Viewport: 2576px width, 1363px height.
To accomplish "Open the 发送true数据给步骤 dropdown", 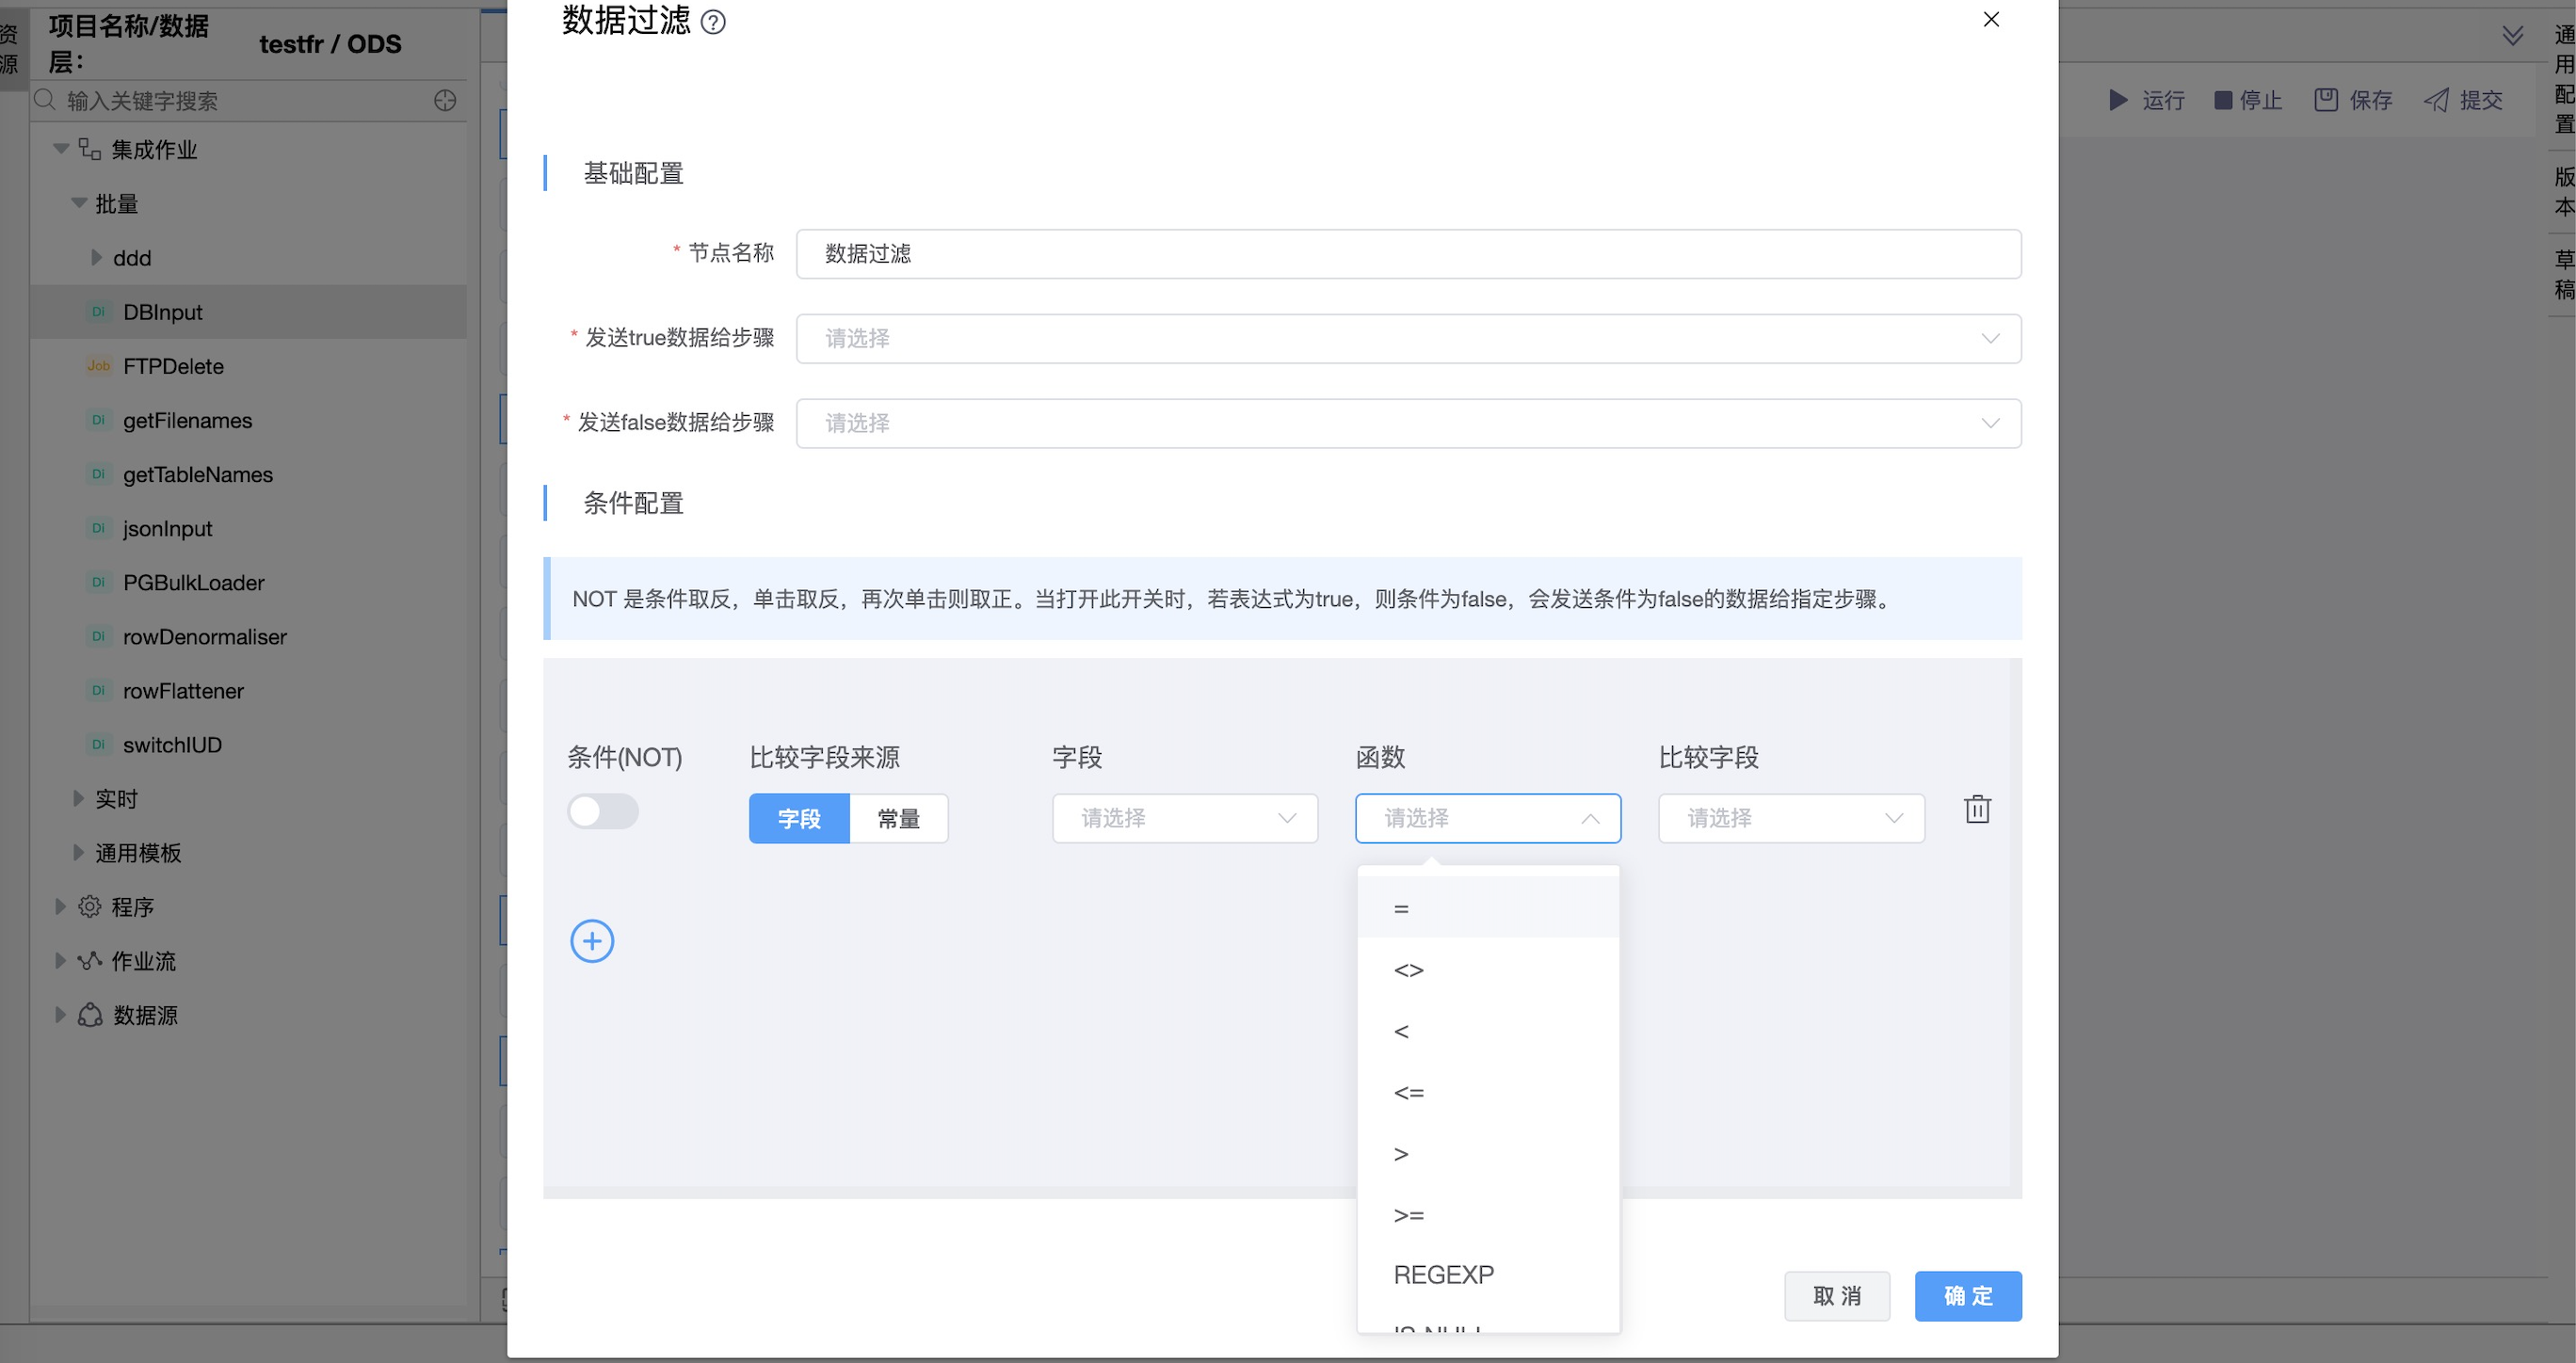I will click(x=1408, y=339).
